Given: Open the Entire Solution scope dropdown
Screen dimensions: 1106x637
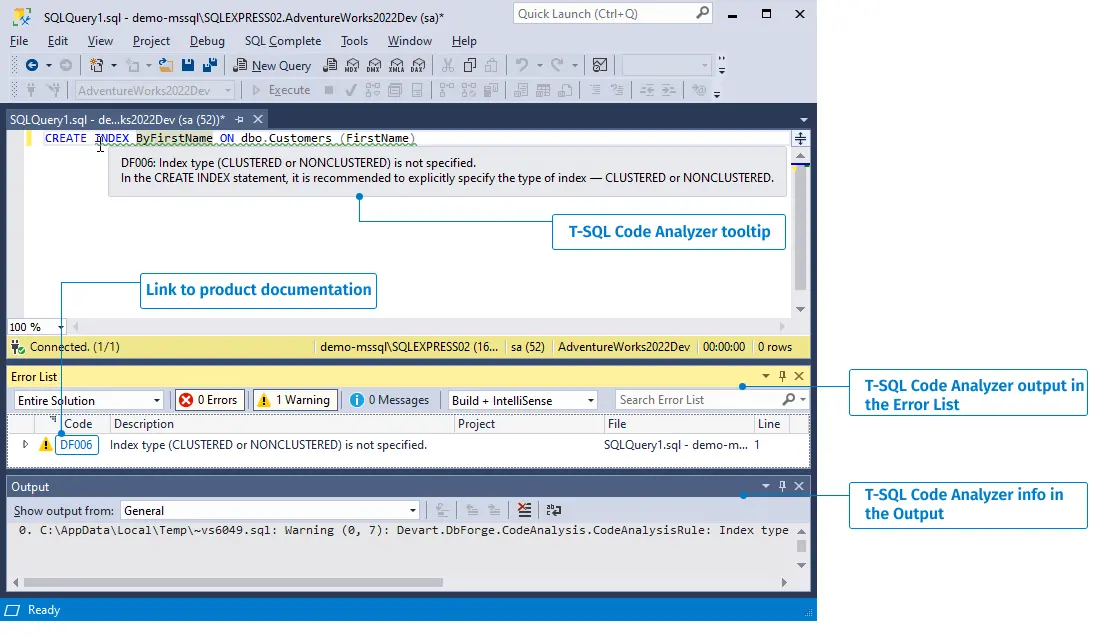Looking at the screenshot, I should coord(88,400).
